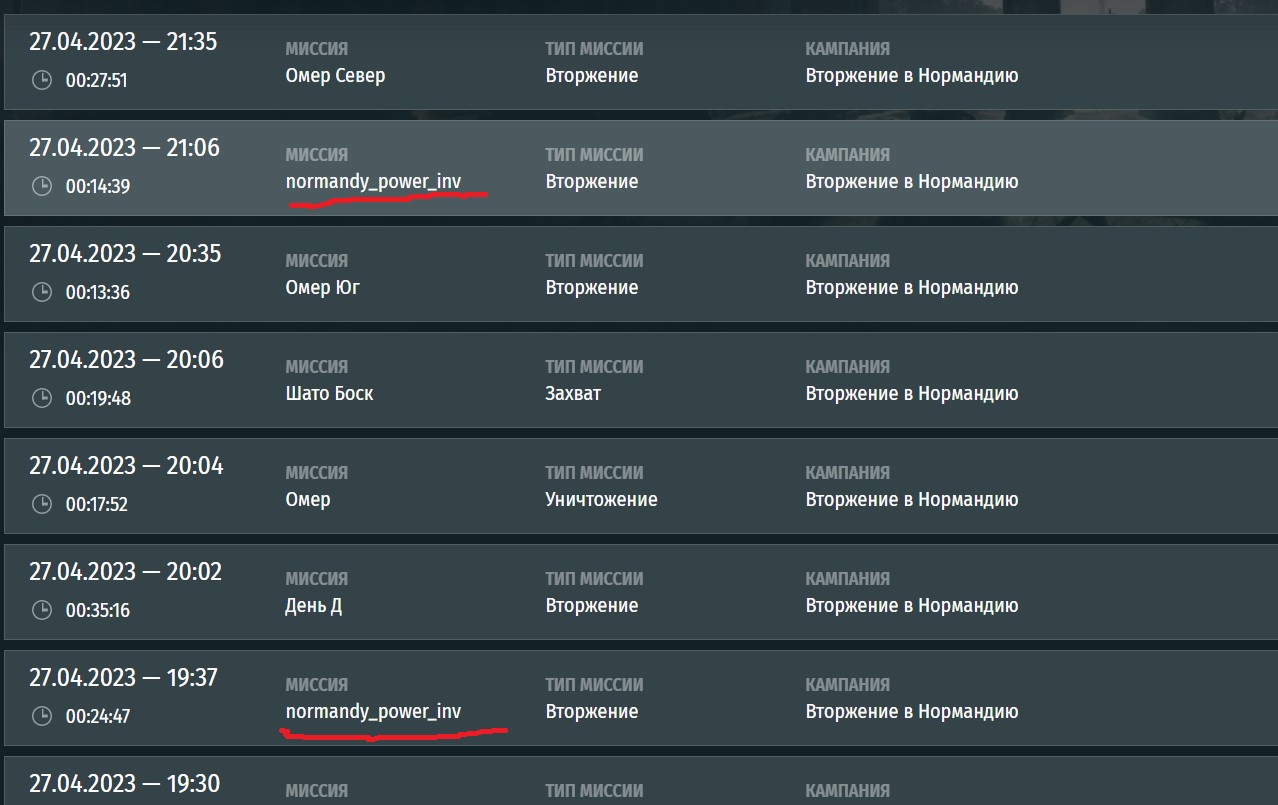Image resolution: width=1278 pixels, height=805 pixels.
Task: Click the normandy_power_inv mission from 19:37
Action: coord(373,712)
